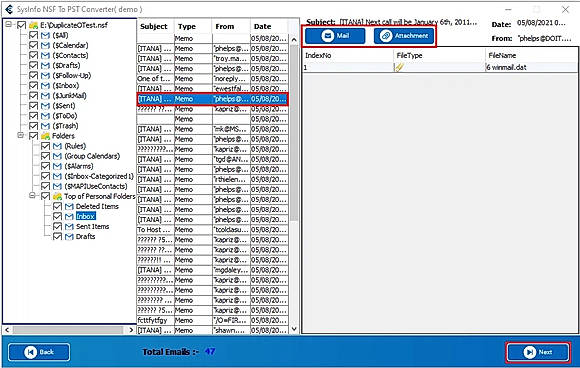
Task: Click the NSF file icon of E:\DuplicateOTest.nsf
Action: pos(33,25)
